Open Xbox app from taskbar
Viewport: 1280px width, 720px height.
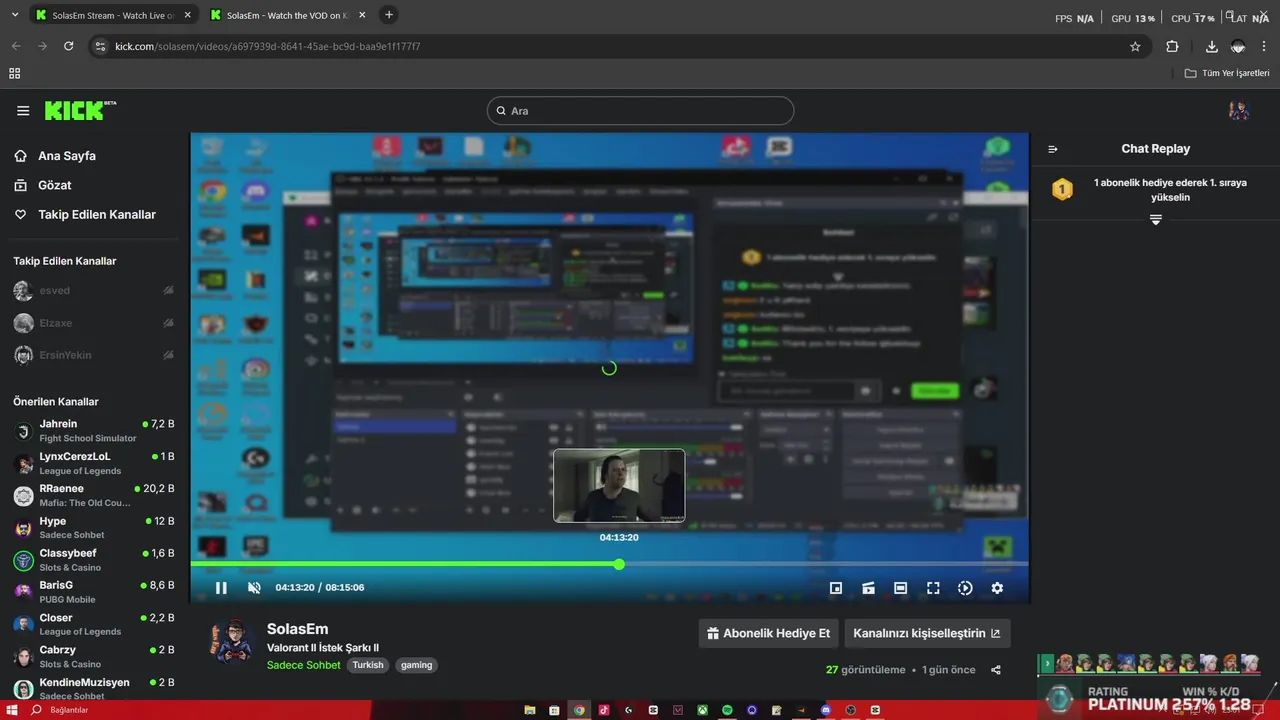pos(702,710)
